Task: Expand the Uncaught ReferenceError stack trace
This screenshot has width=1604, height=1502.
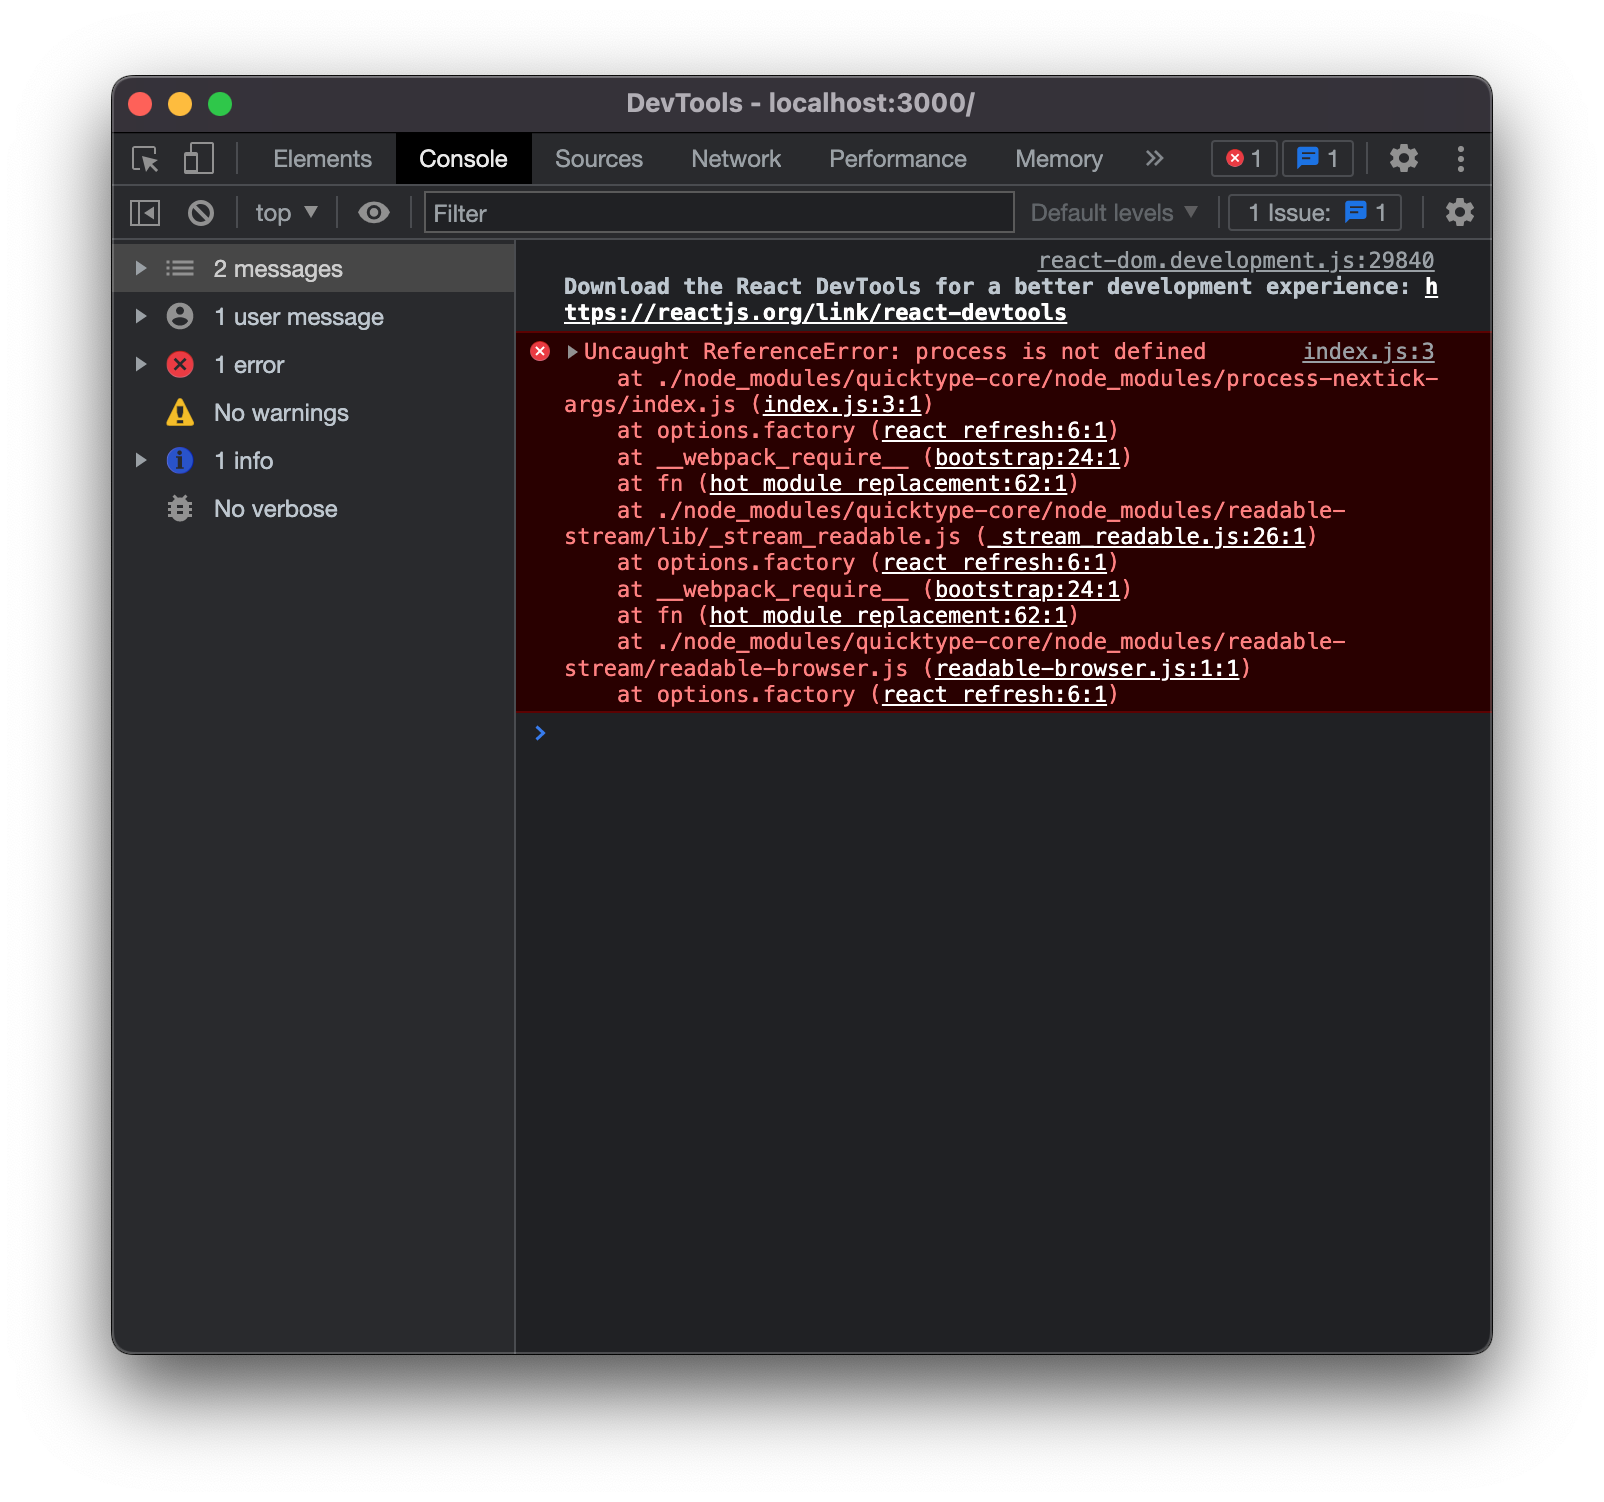Action: pos(572,351)
